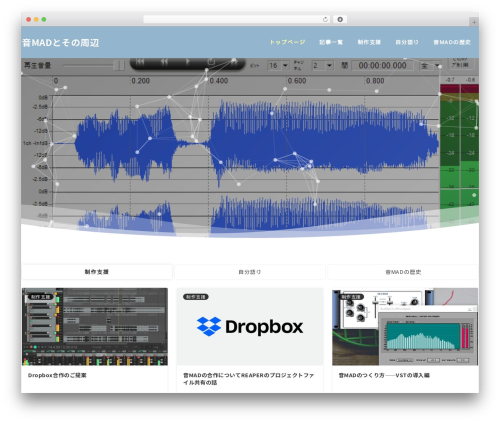Open a new tab with the plus button
The height and width of the screenshot is (423, 500).
[x=474, y=22]
